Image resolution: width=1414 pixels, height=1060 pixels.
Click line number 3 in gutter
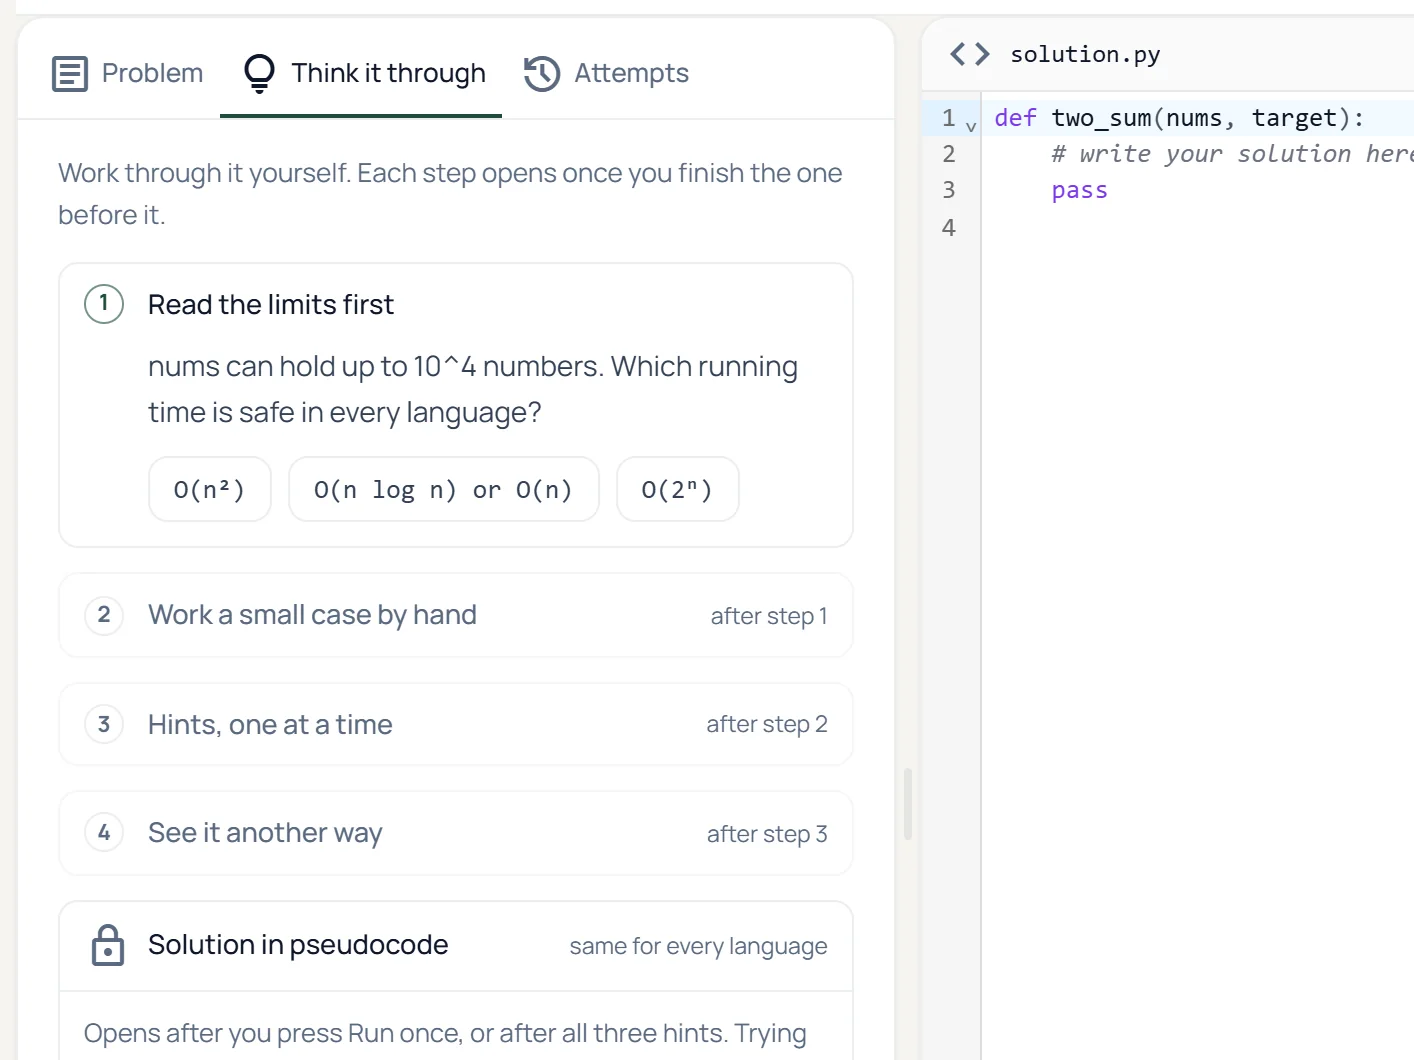pyautogui.click(x=949, y=190)
